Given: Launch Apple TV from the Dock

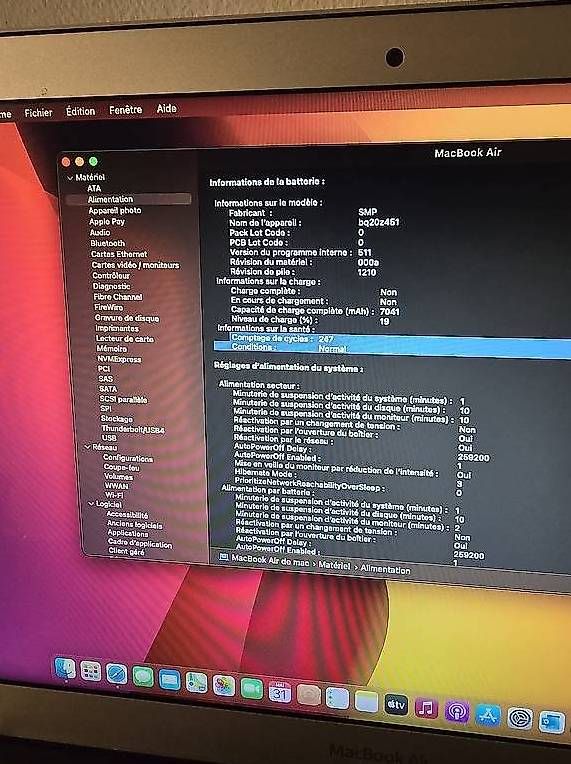Looking at the screenshot, I should click(396, 705).
